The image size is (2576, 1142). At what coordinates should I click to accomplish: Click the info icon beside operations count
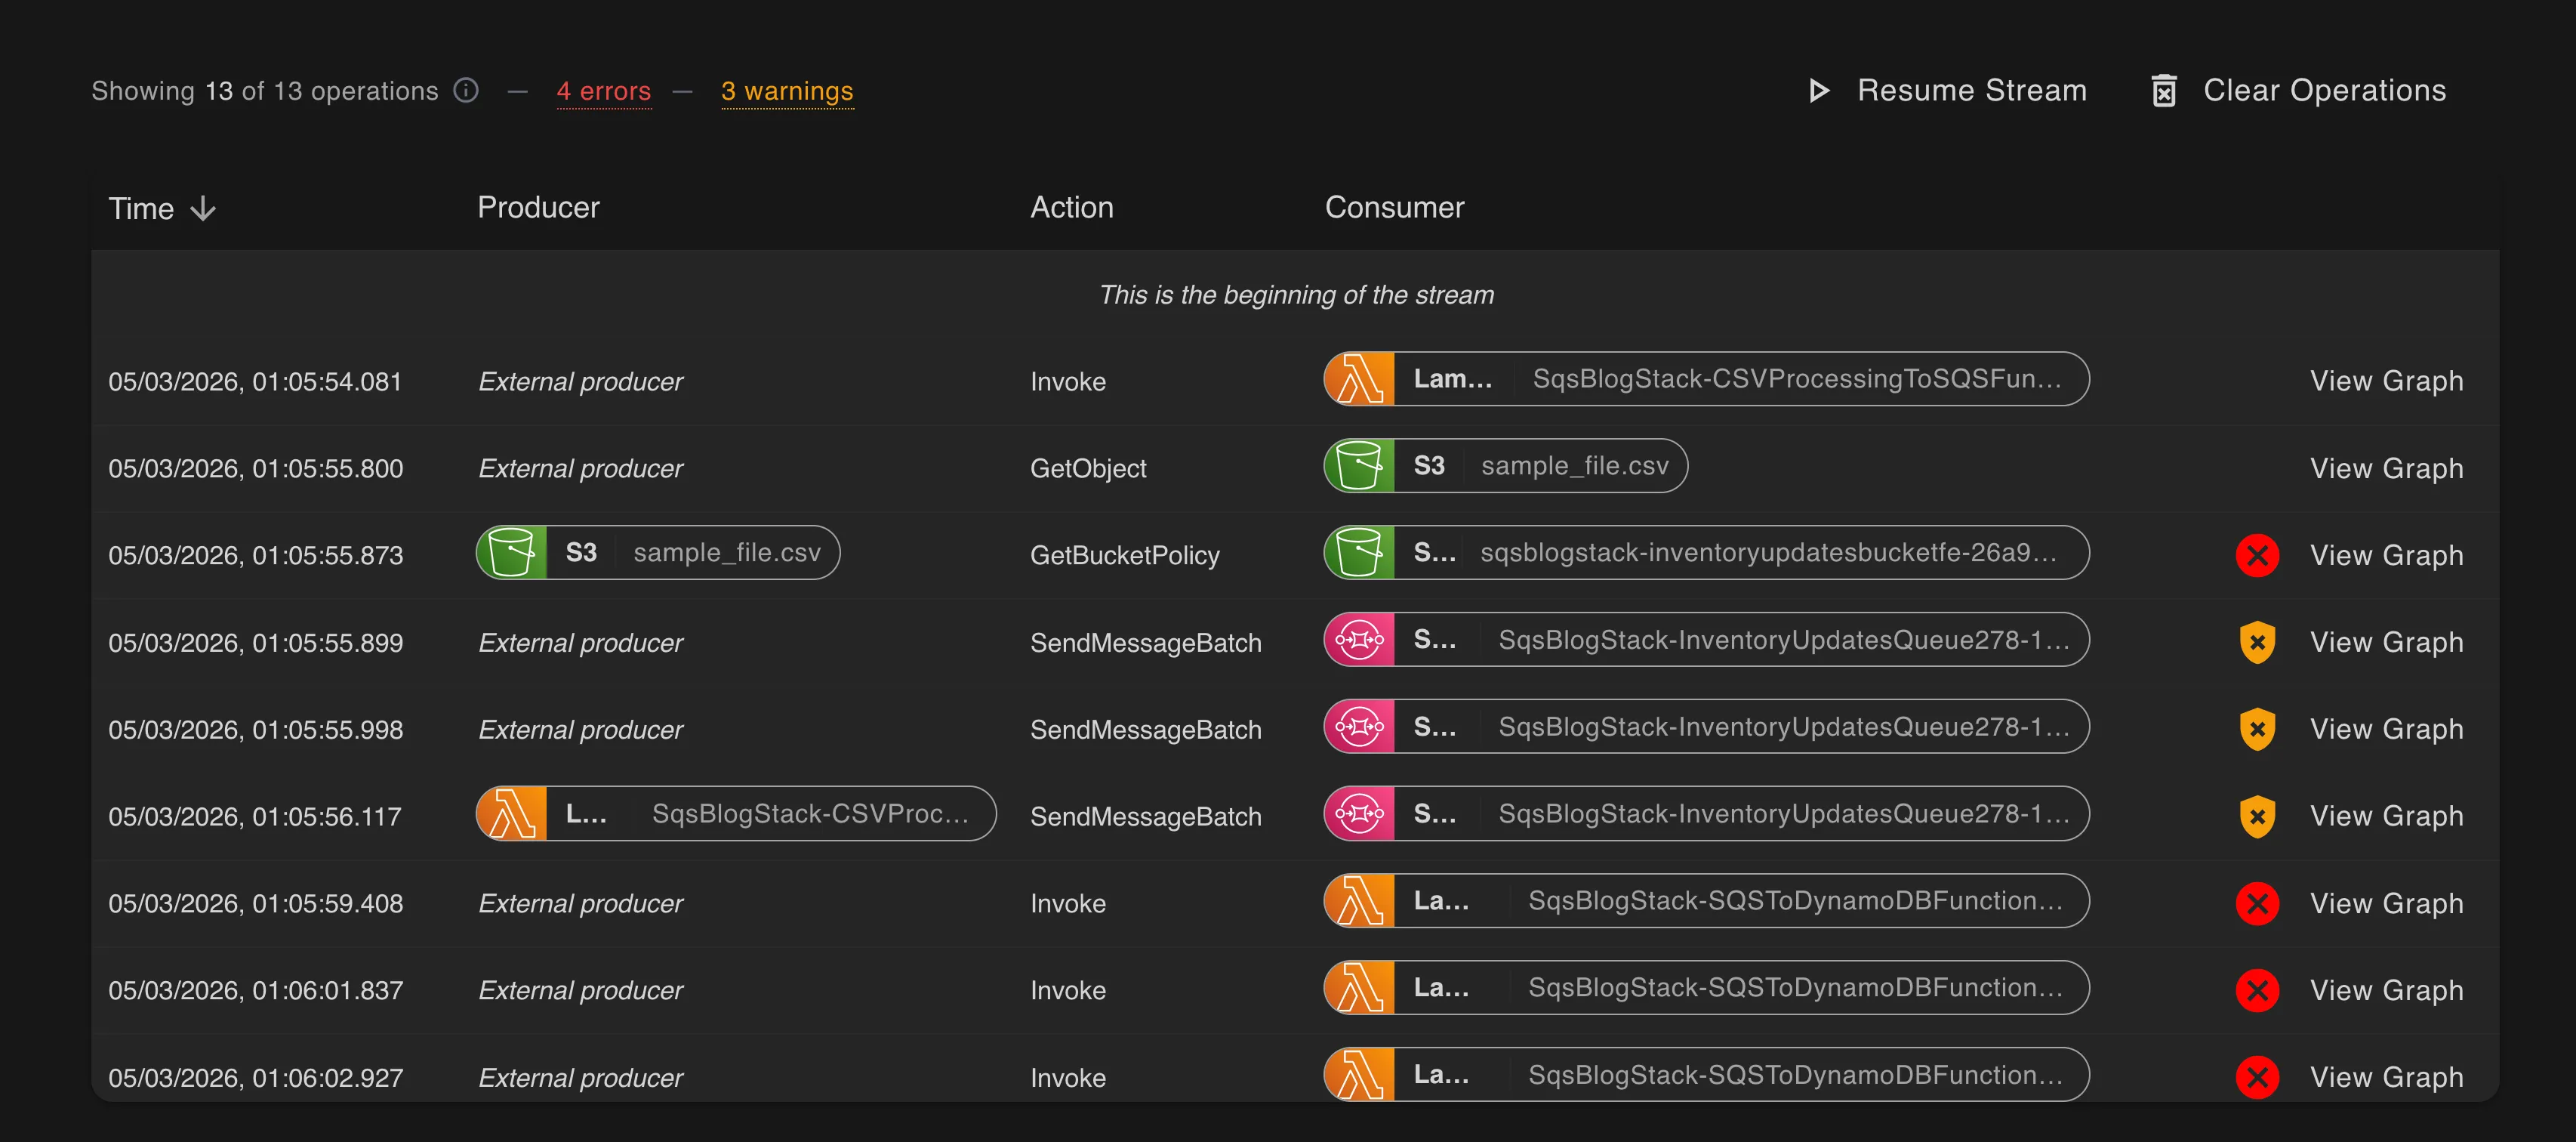[466, 91]
